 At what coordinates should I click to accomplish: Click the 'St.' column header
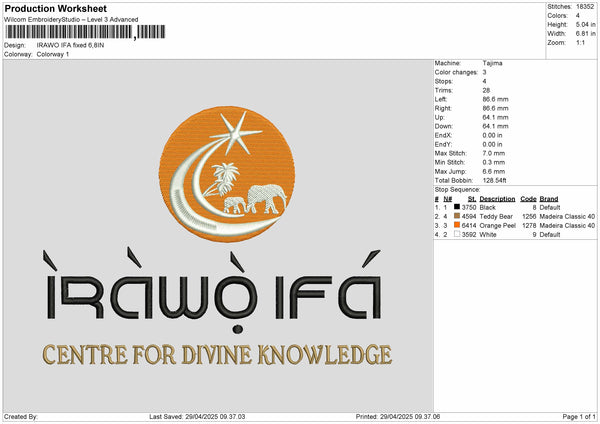tap(472, 199)
